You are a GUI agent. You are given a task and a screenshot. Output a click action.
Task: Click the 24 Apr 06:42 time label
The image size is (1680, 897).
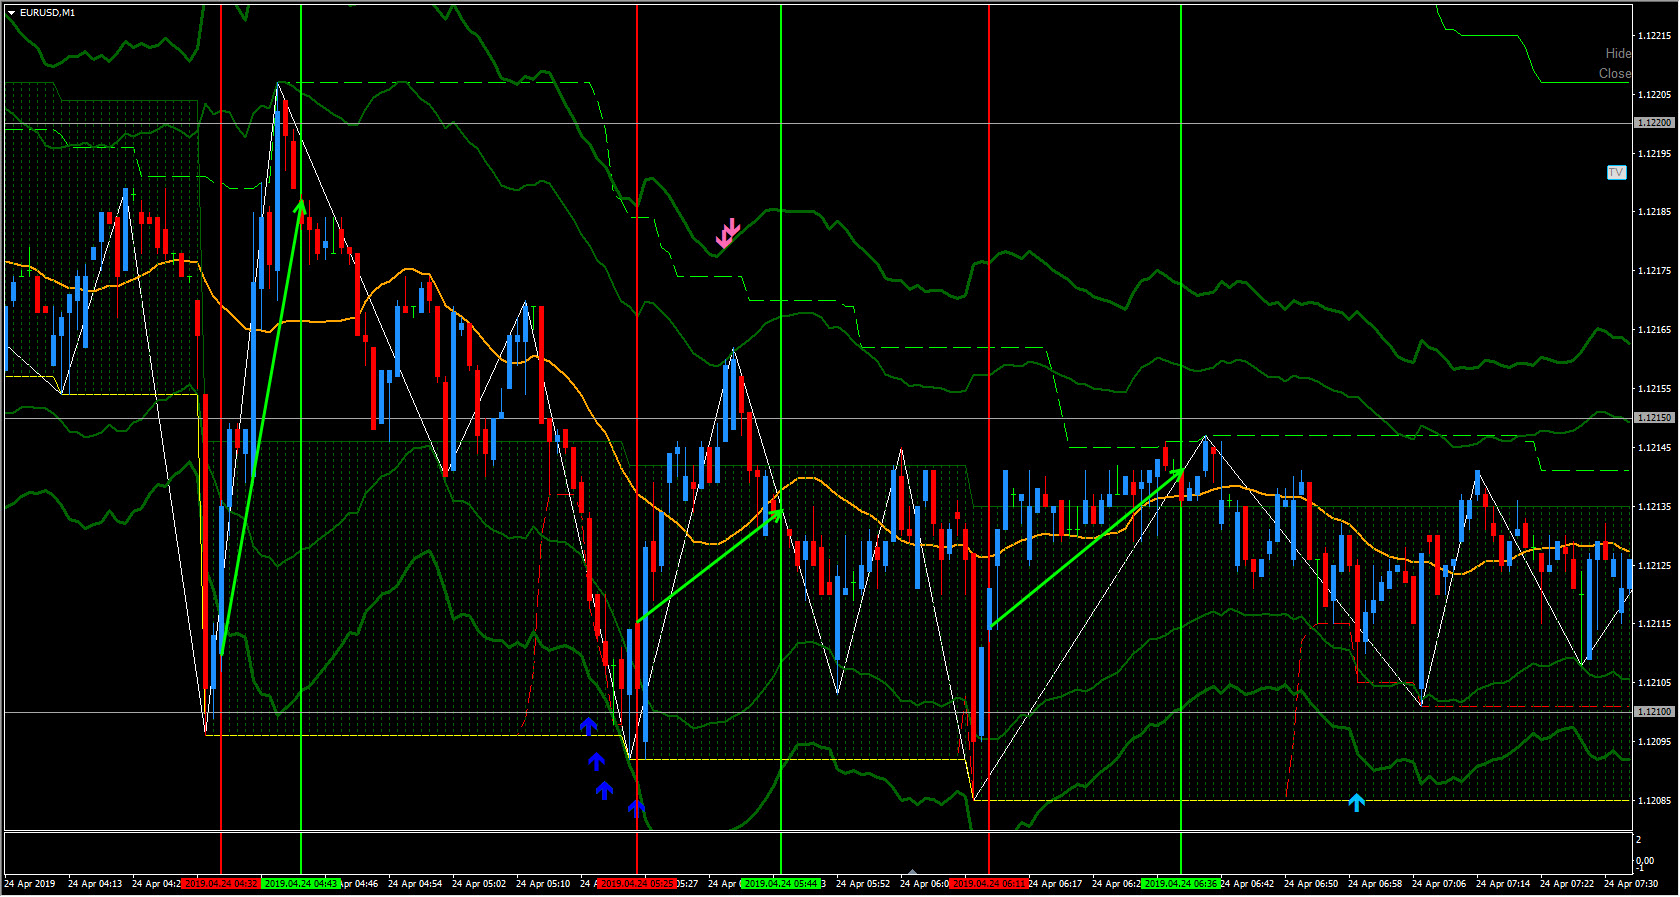click(x=1248, y=884)
